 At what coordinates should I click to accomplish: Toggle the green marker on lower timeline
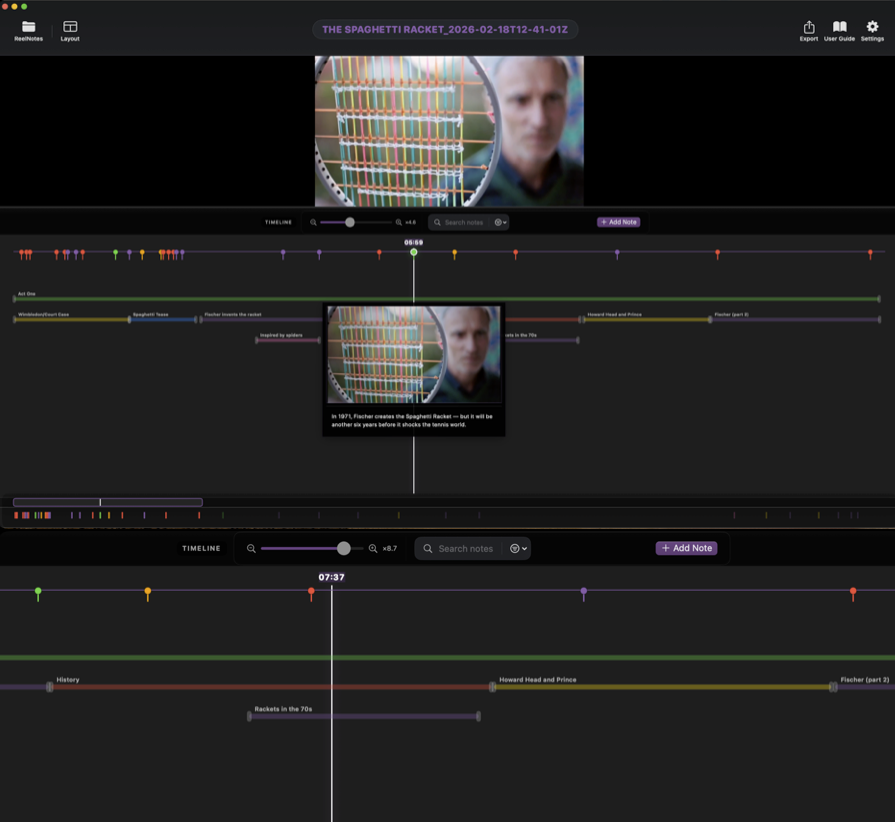tap(38, 592)
